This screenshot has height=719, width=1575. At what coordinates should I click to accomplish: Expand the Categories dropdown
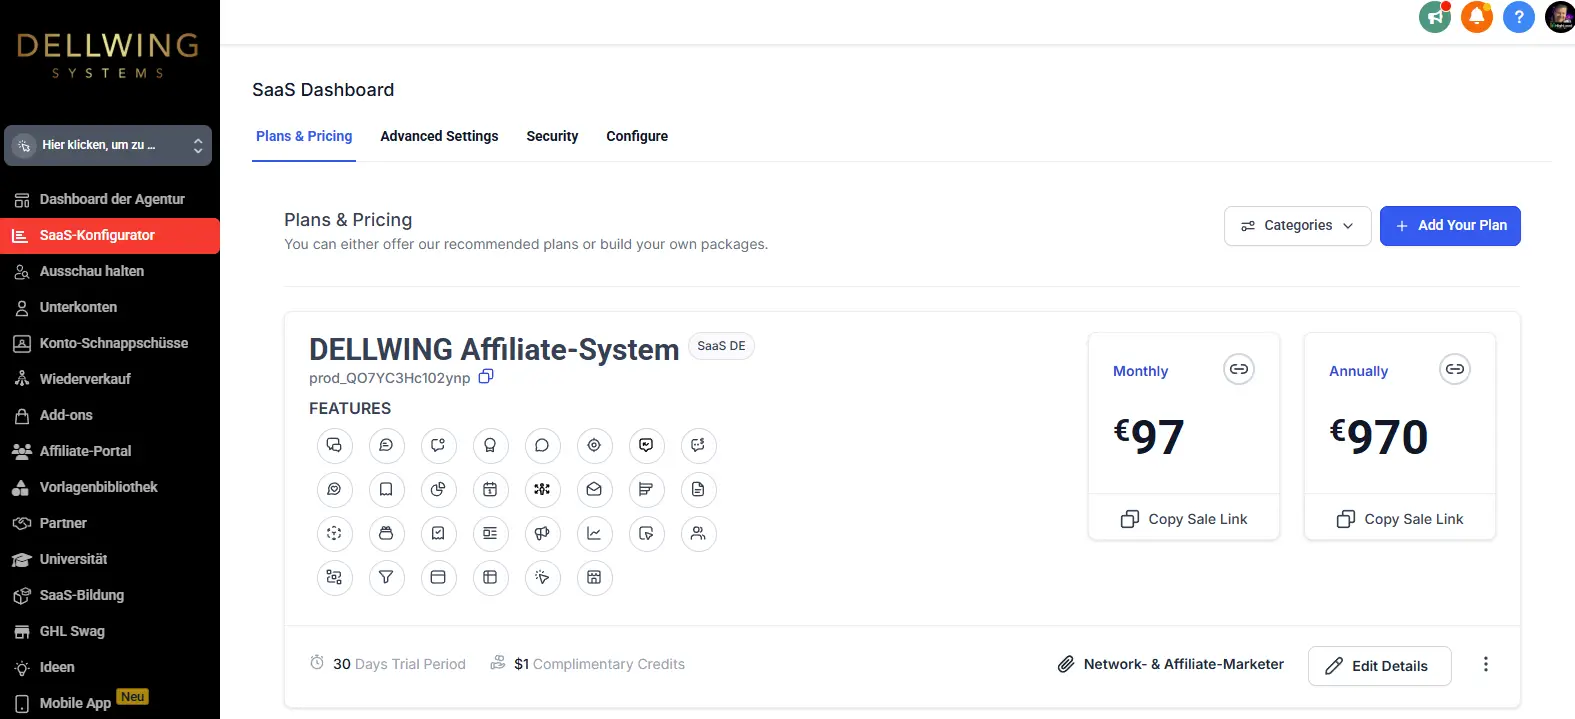tap(1297, 226)
